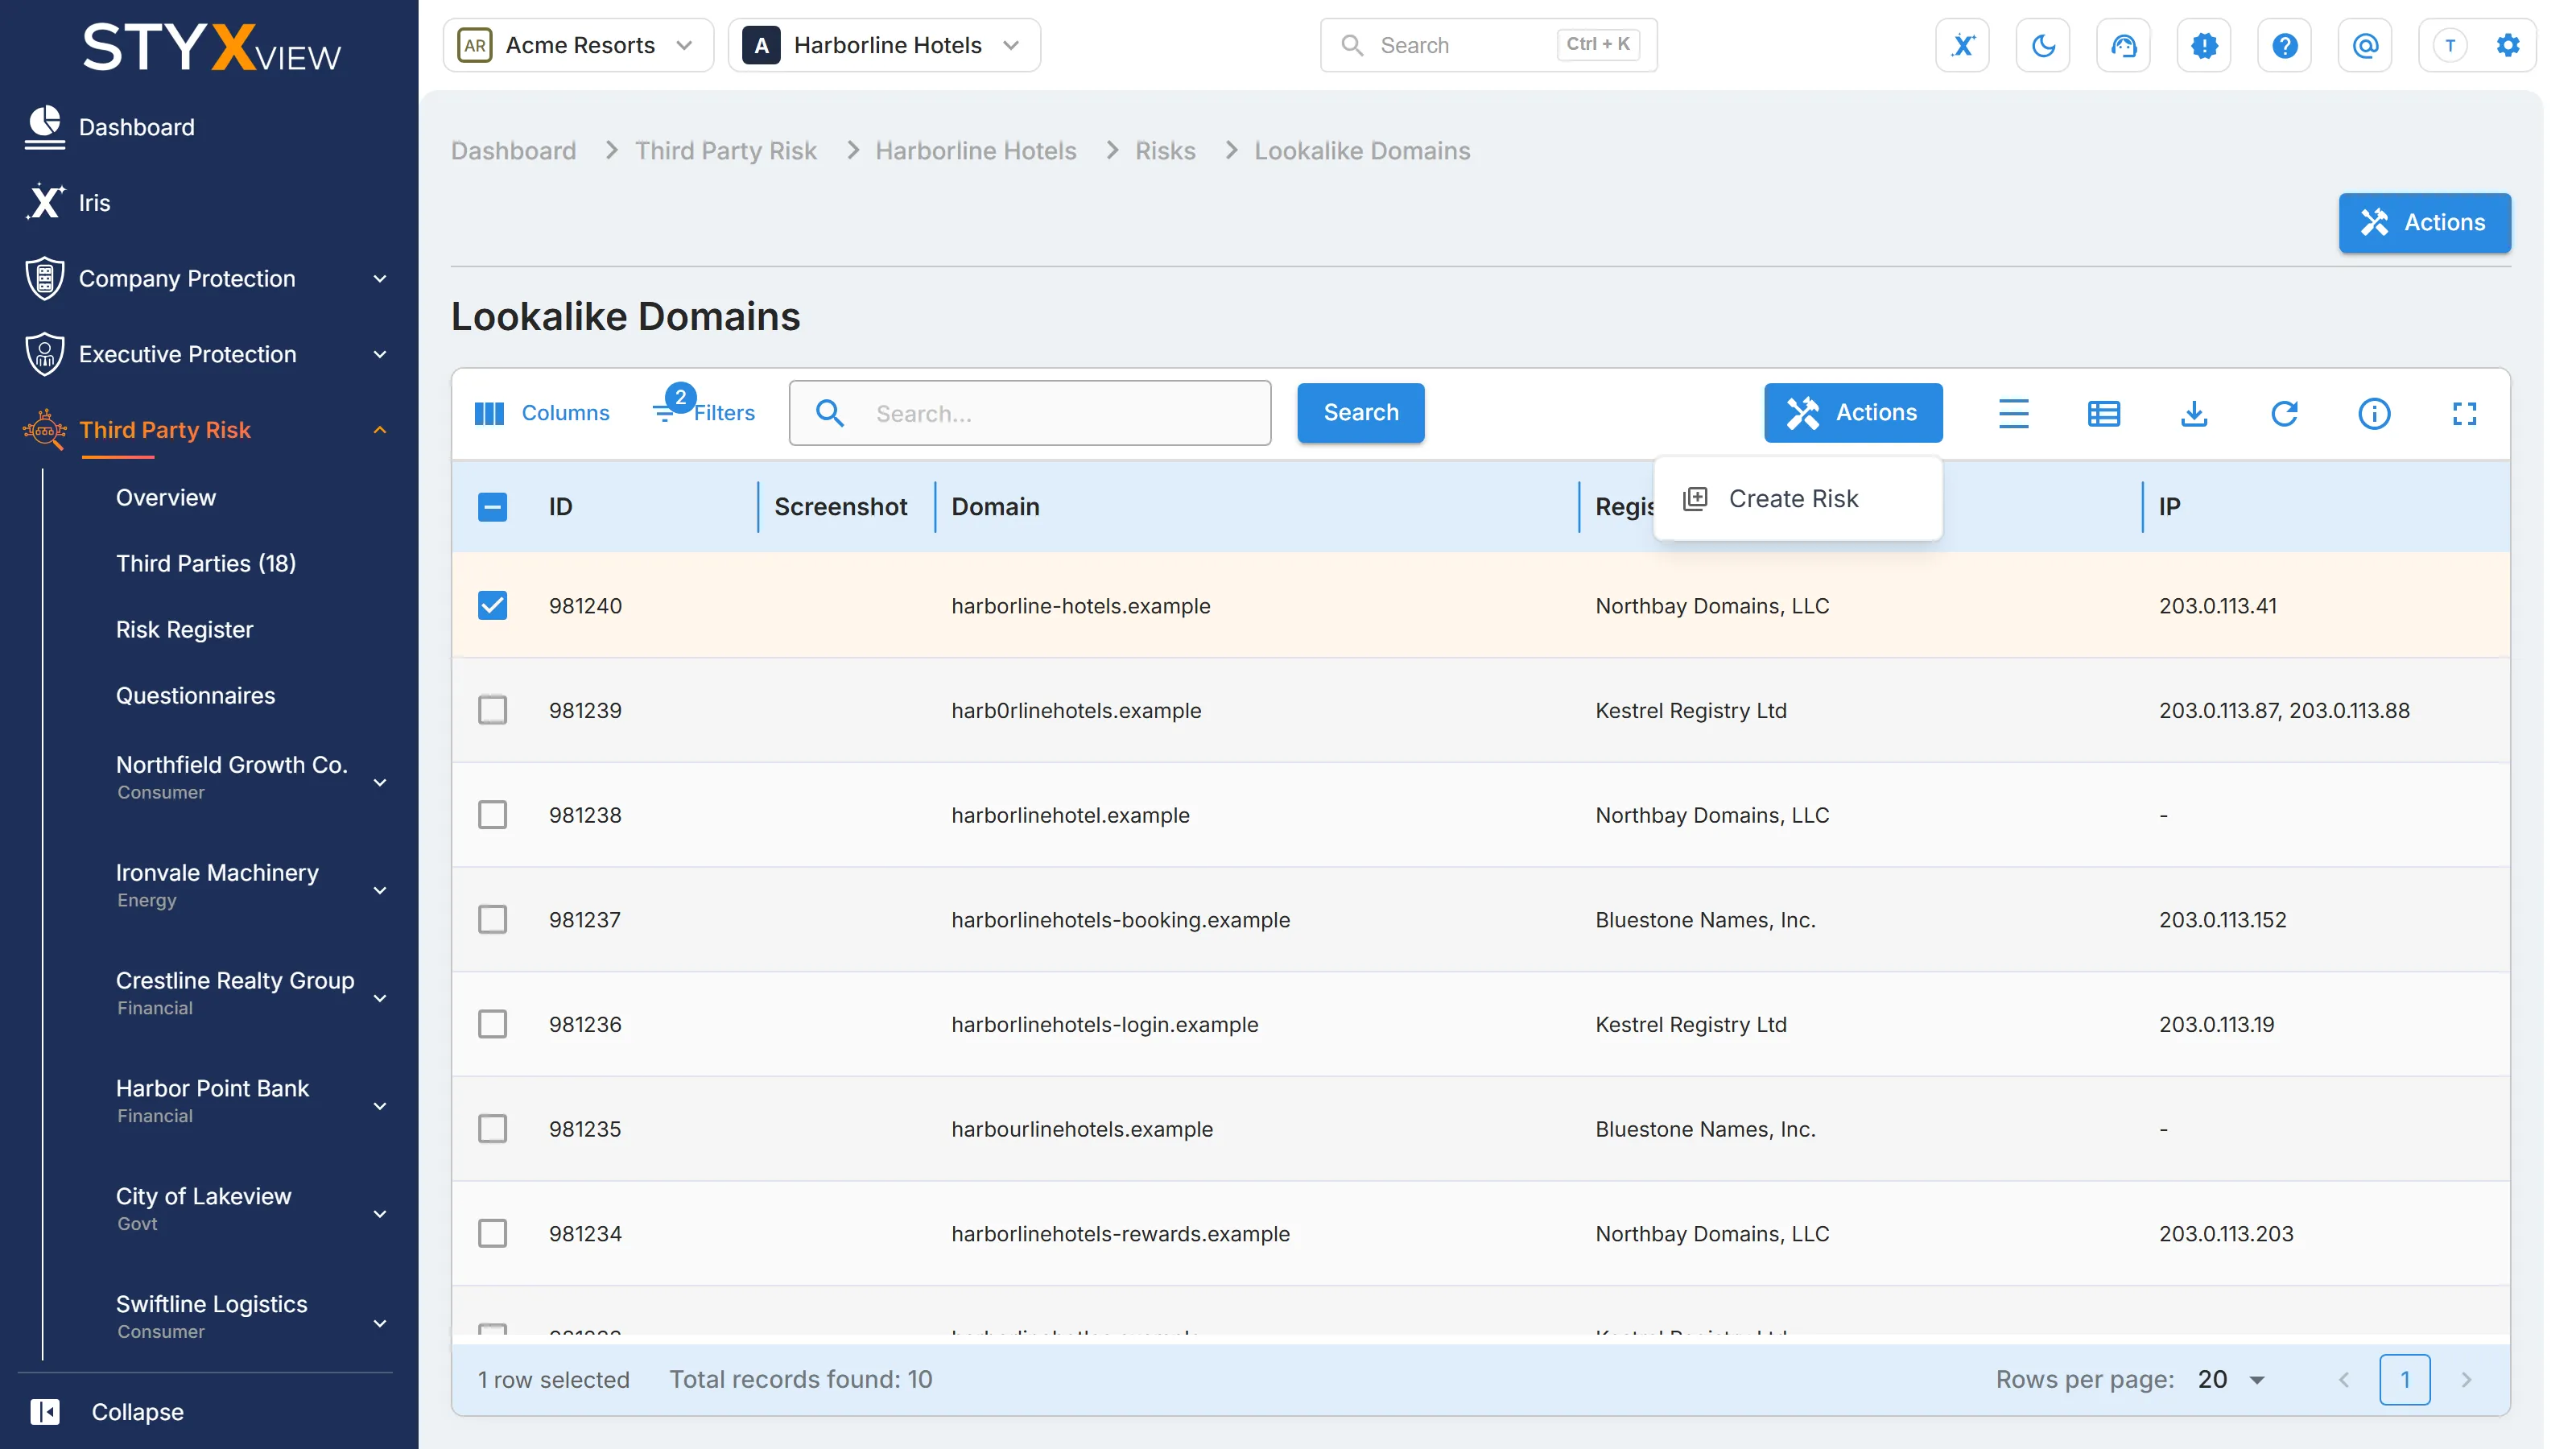Open the T user avatar

coord(2449,45)
